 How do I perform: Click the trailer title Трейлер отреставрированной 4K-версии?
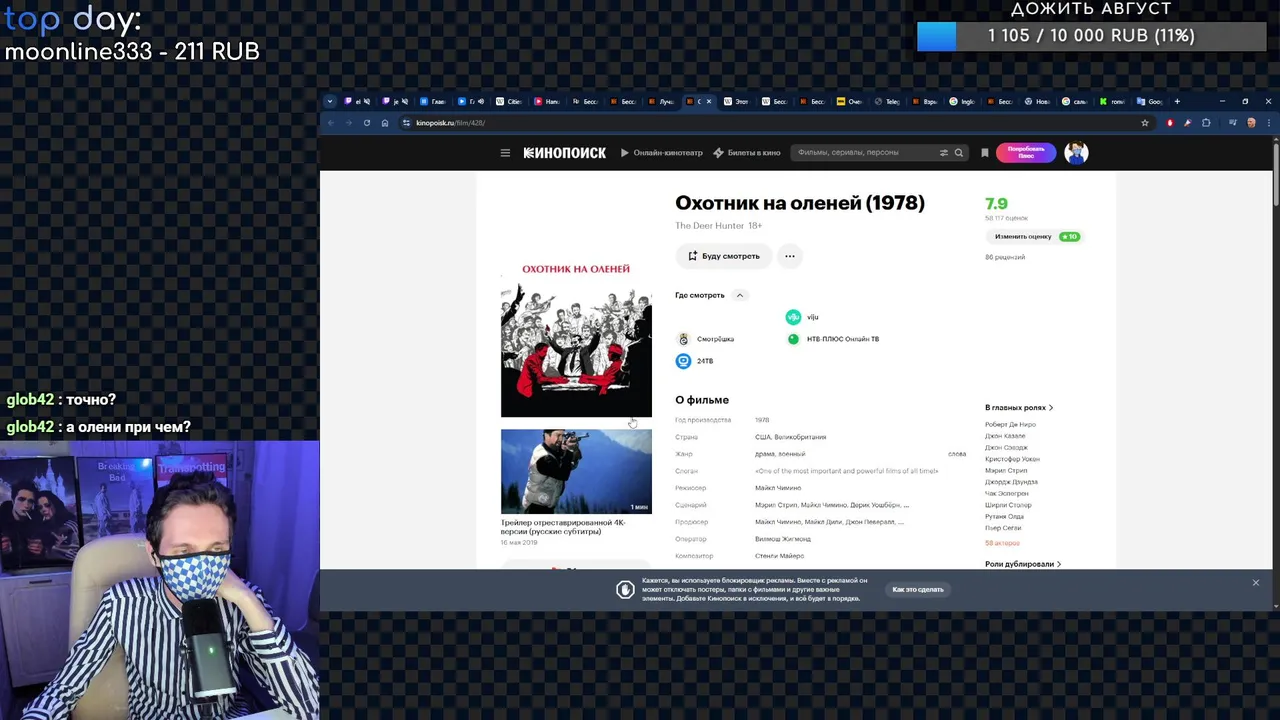coord(563,527)
